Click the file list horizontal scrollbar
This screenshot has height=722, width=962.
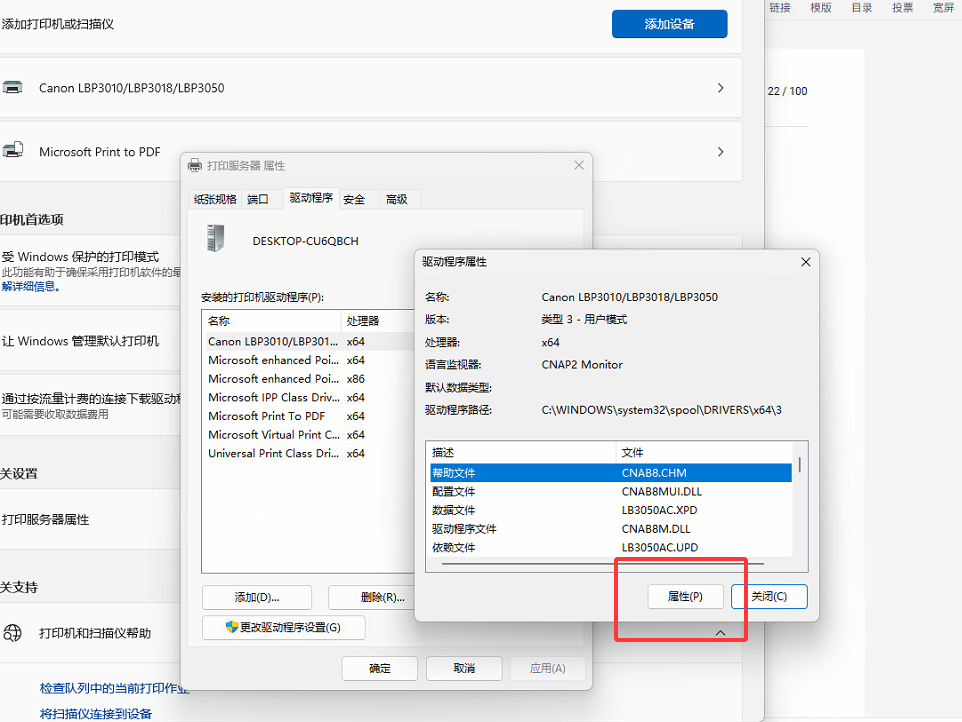[x=603, y=563]
